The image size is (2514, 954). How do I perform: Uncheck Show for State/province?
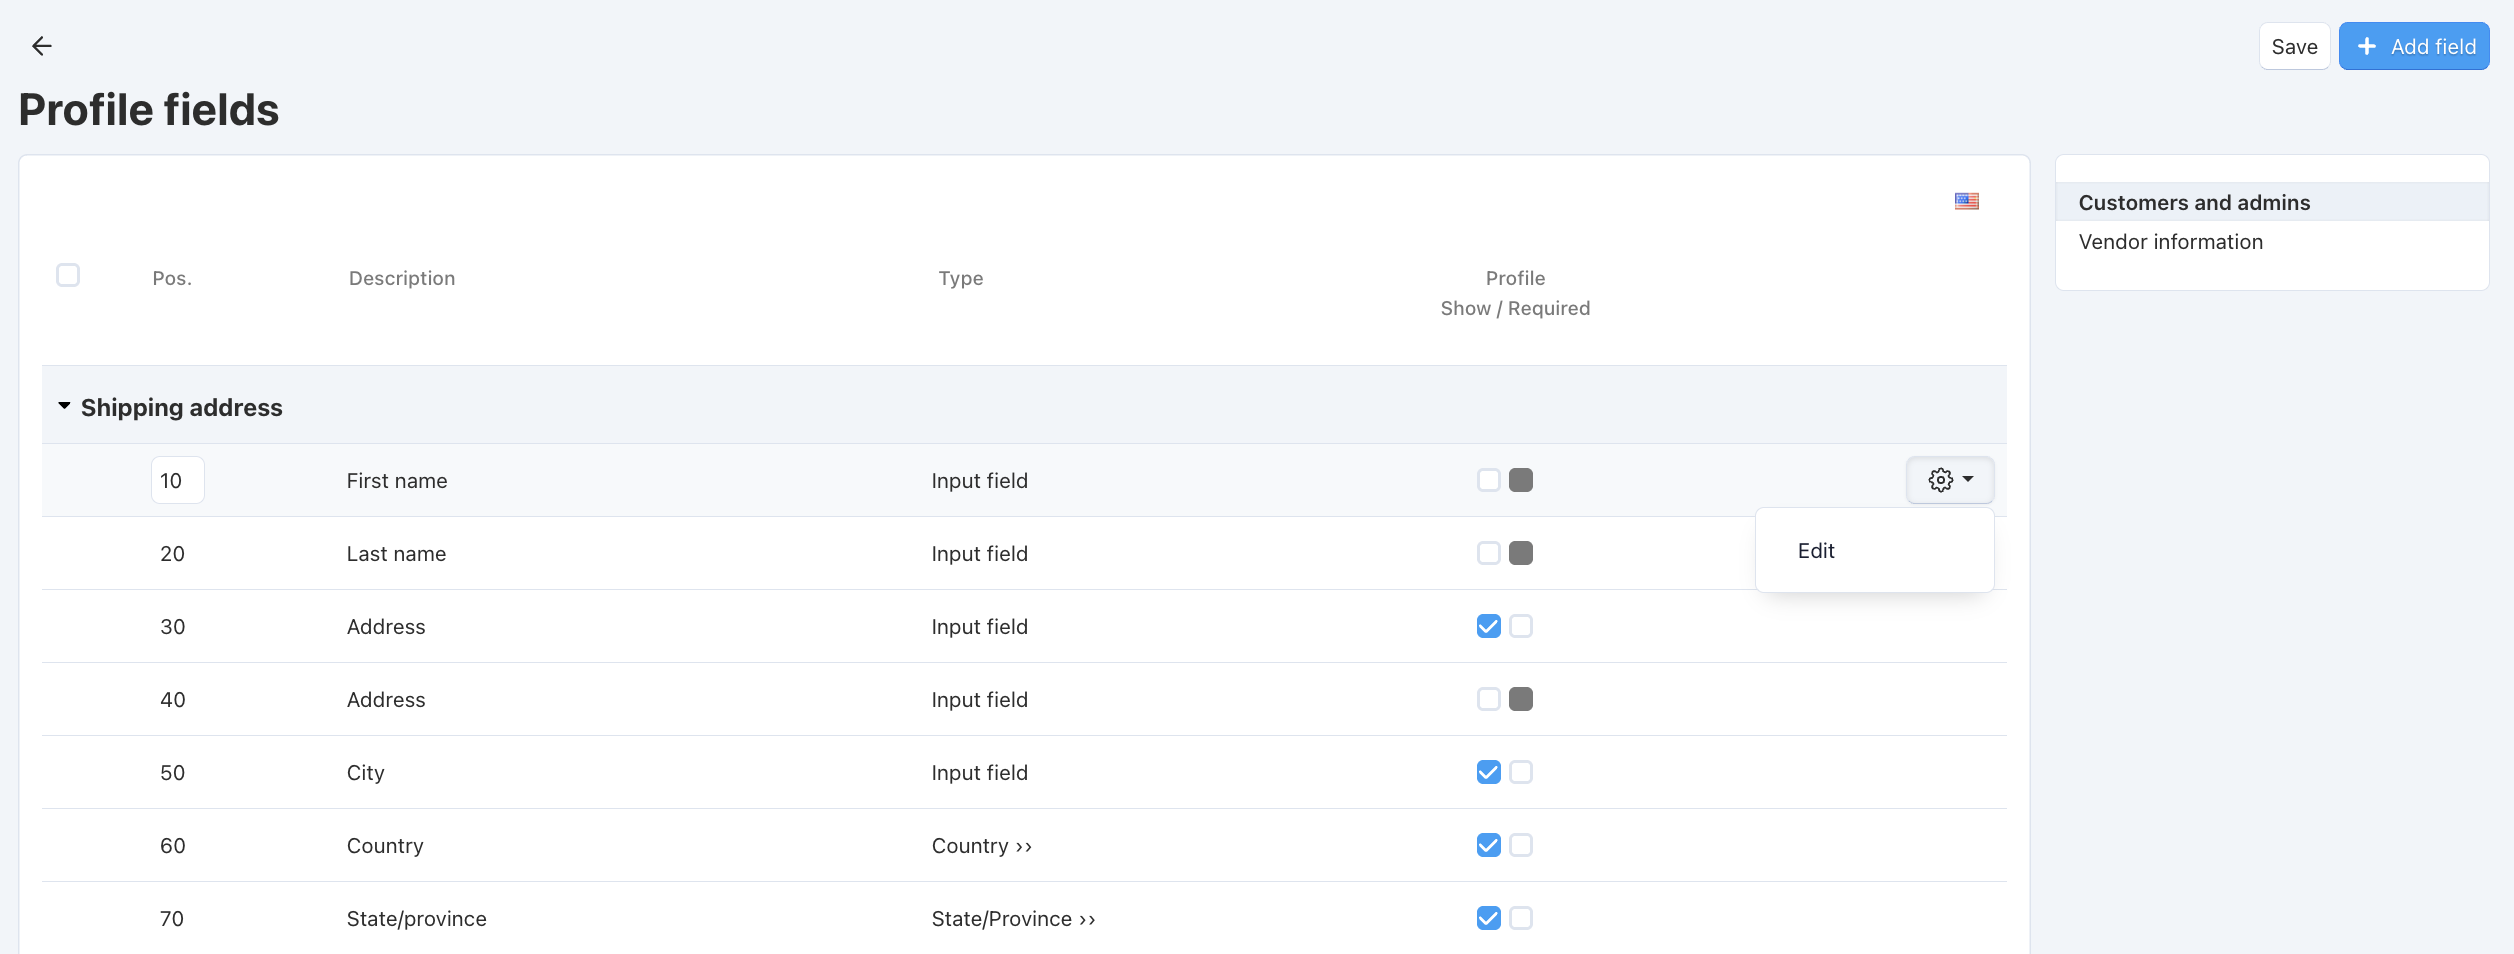(x=1489, y=918)
